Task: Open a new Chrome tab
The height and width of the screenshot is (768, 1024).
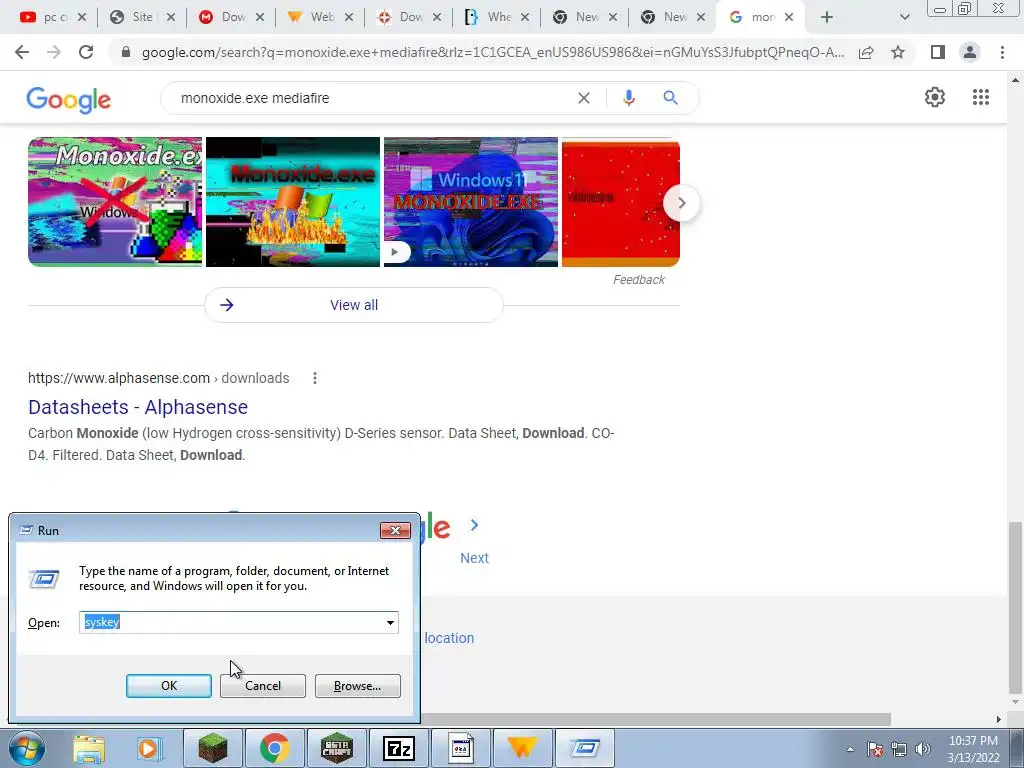Action: 827,18
